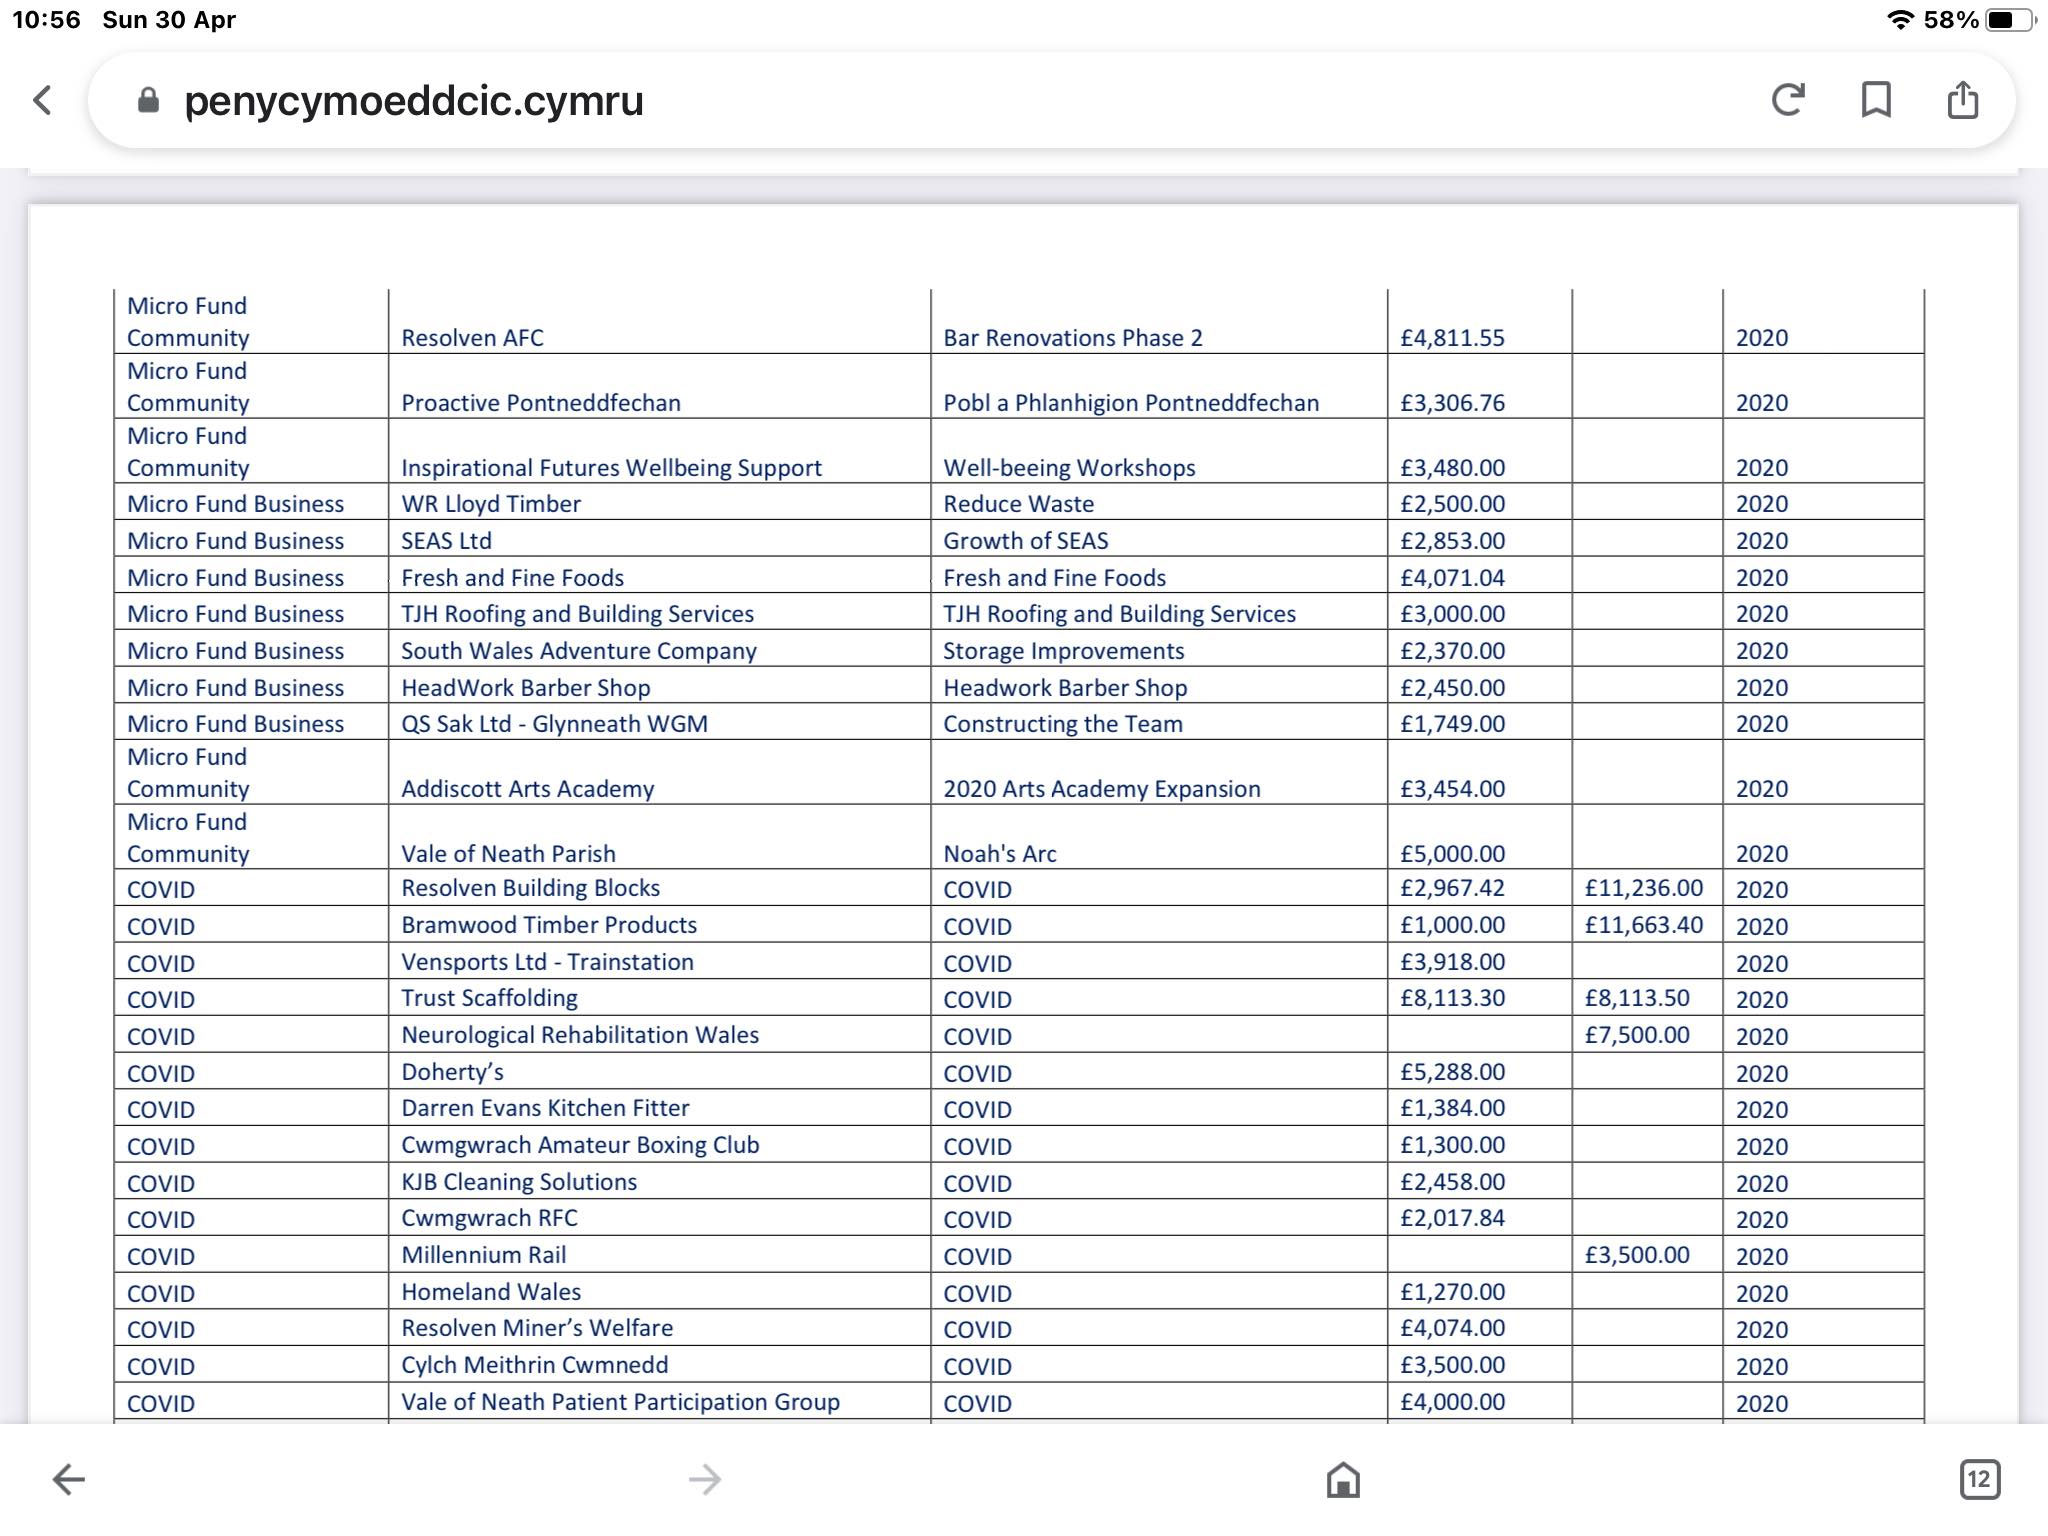Select QS Sak Ltd - Glynneath WGM
This screenshot has height=1536, width=2048.
tap(554, 724)
